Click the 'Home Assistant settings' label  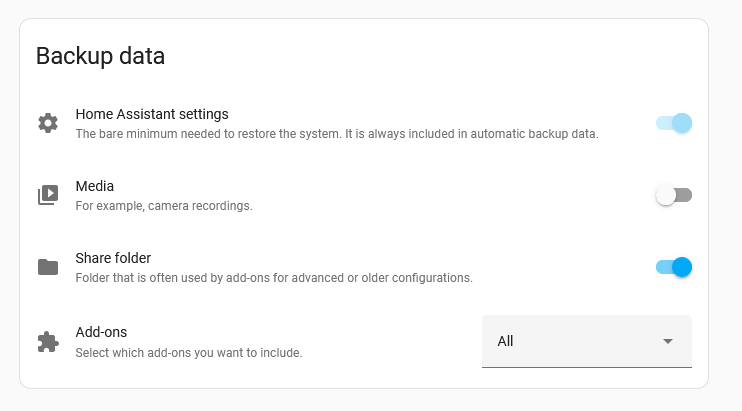tap(152, 114)
